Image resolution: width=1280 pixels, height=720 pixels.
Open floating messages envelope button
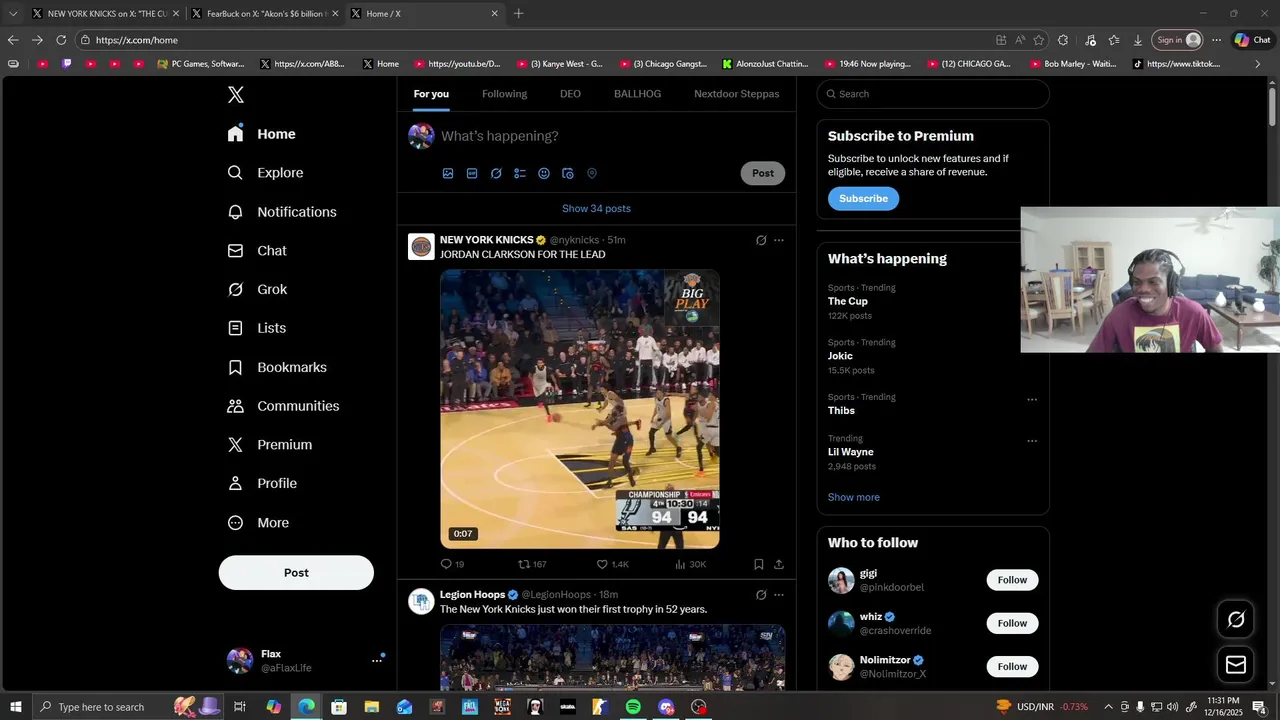1236,665
